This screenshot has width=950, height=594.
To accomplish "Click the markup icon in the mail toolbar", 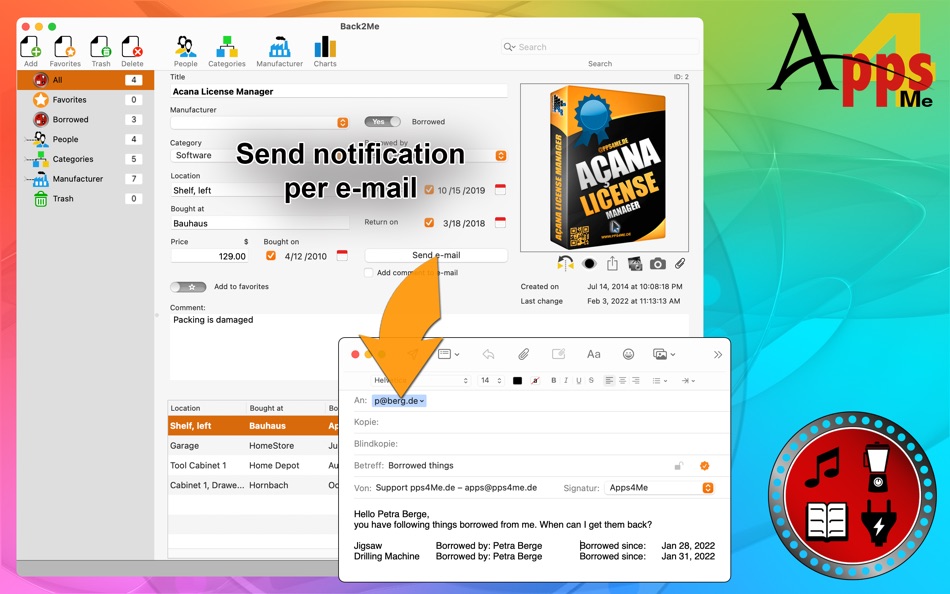I will pos(559,355).
